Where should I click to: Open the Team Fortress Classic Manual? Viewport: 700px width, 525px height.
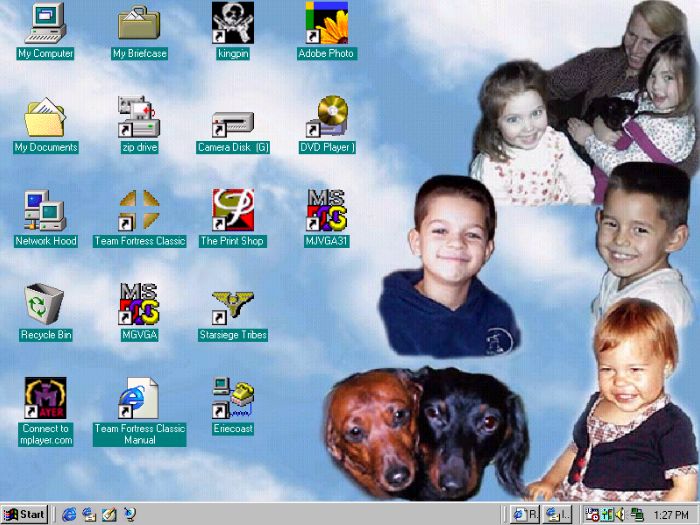click(x=139, y=398)
